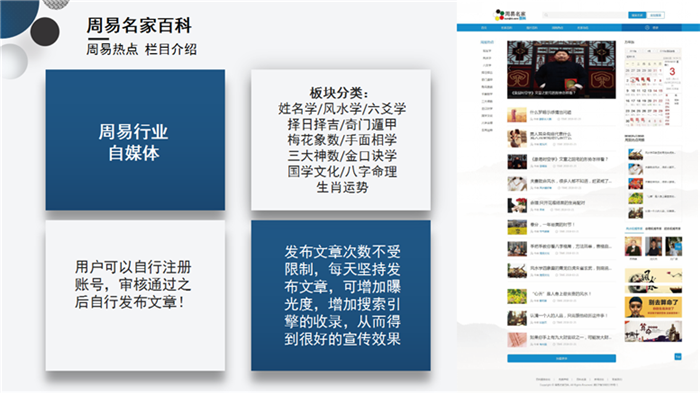Screen dimensions: 700x393
Task: Open the first item in blue navigation bar
Action: (x=483, y=28)
